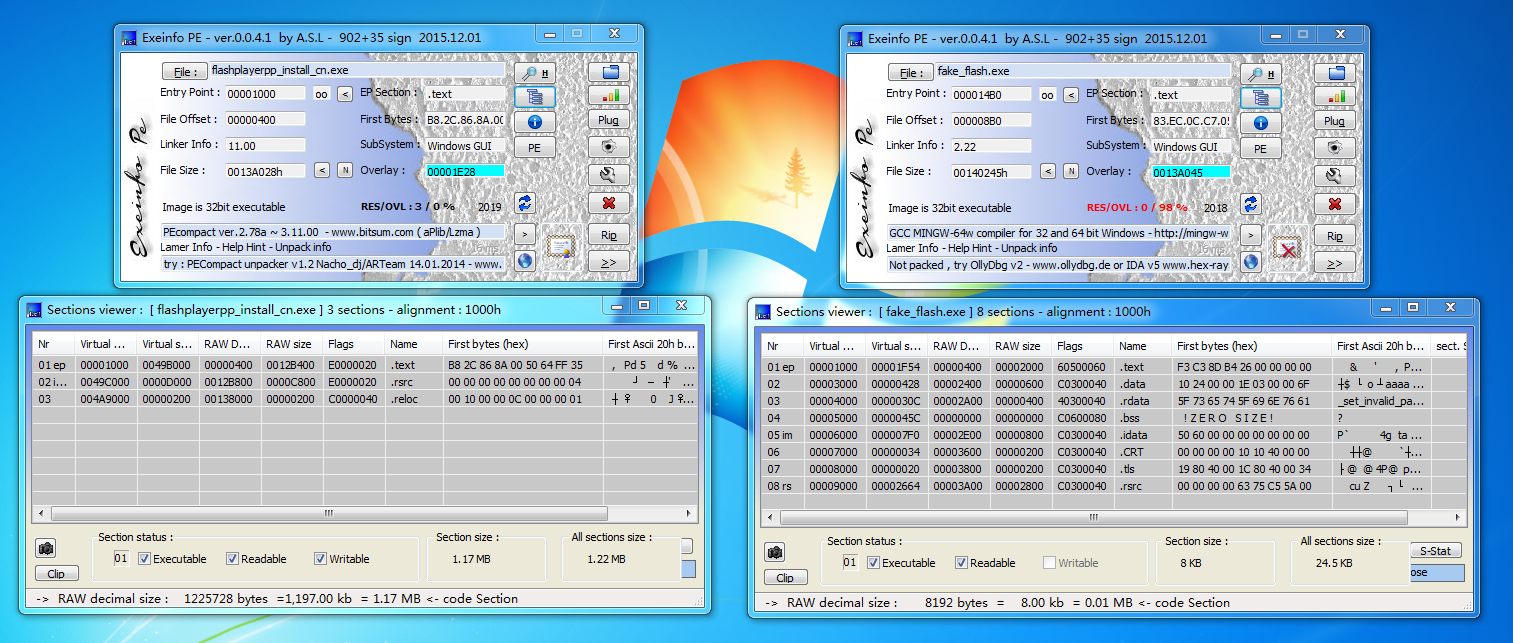Click PE button in flashplayerpp Exeinfo window
The width and height of the screenshot is (1513, 643).
(x=534, y=147)
